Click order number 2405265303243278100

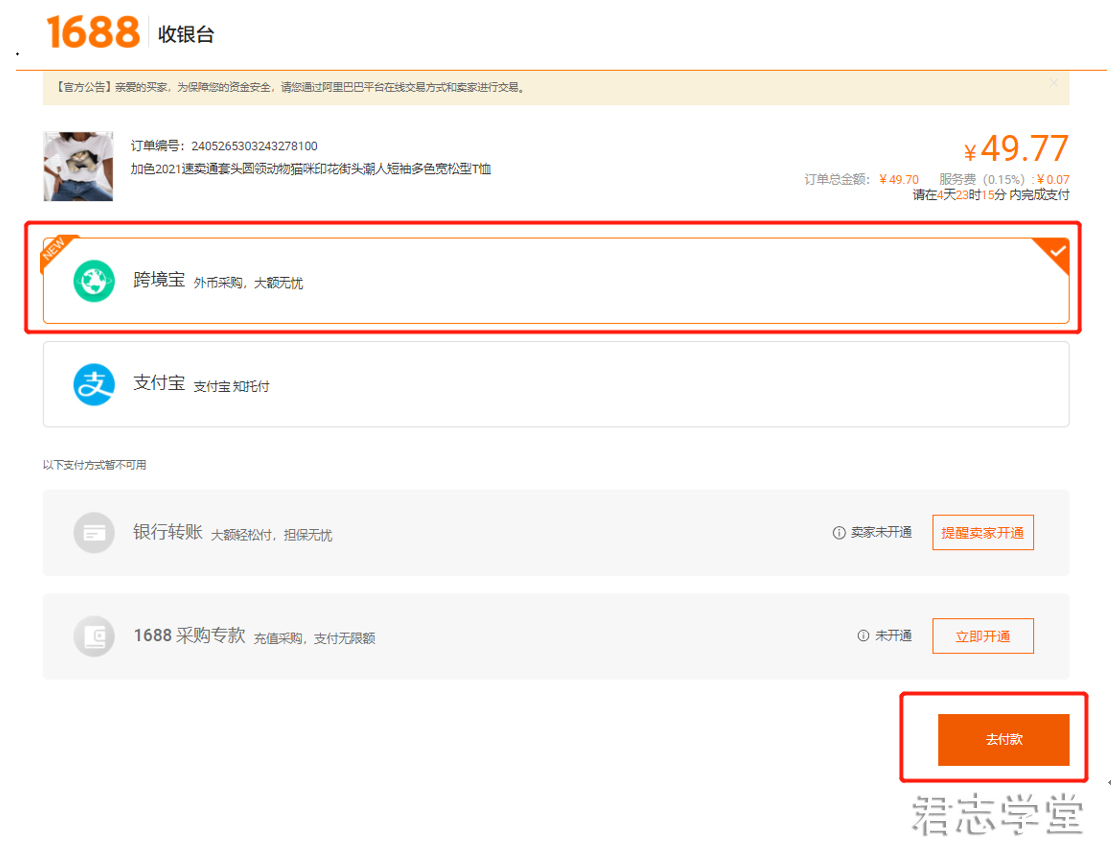(254, 146)
